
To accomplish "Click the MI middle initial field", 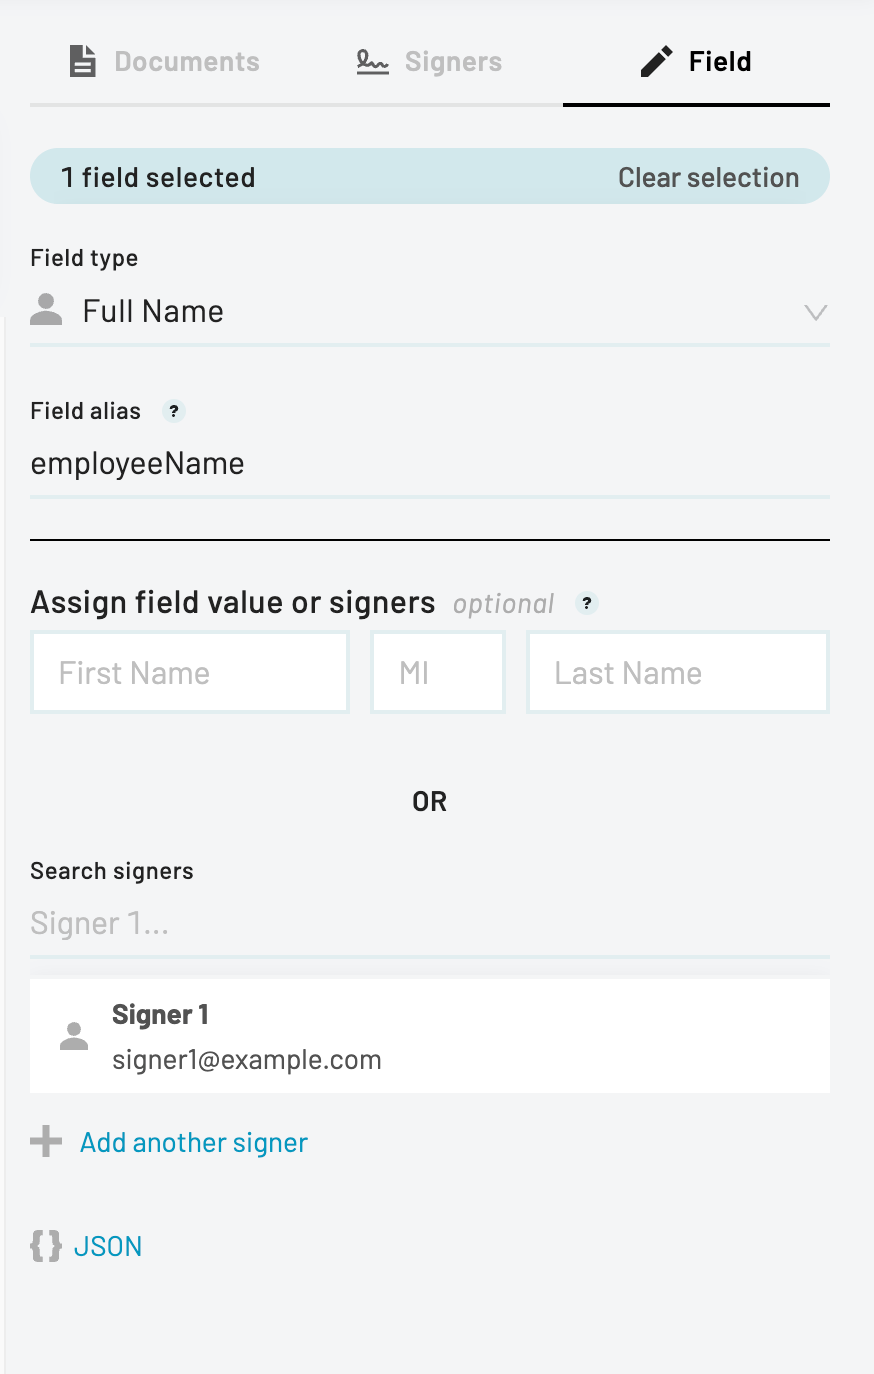I will (438, 673).
